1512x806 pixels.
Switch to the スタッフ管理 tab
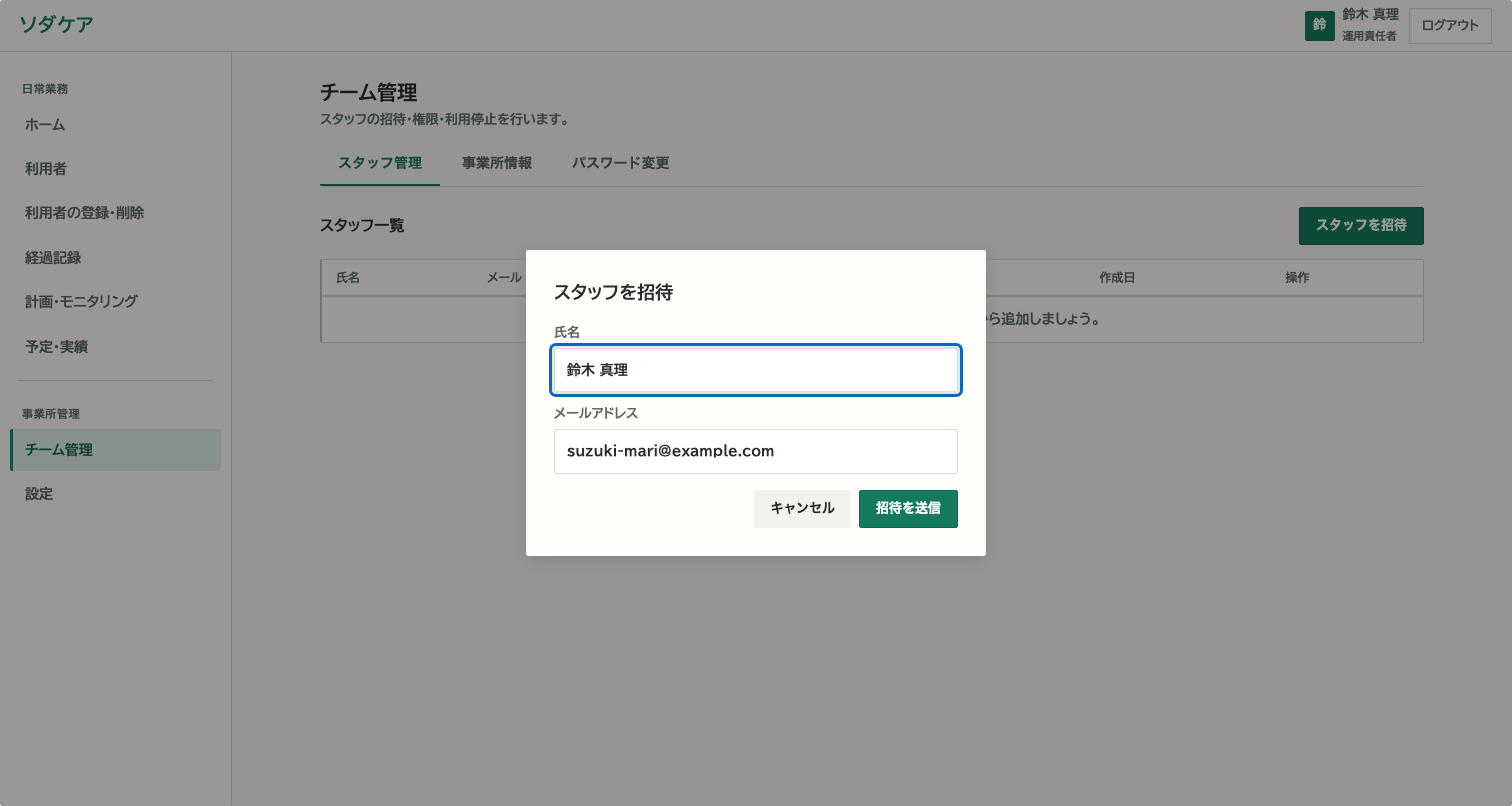point(380,163)
